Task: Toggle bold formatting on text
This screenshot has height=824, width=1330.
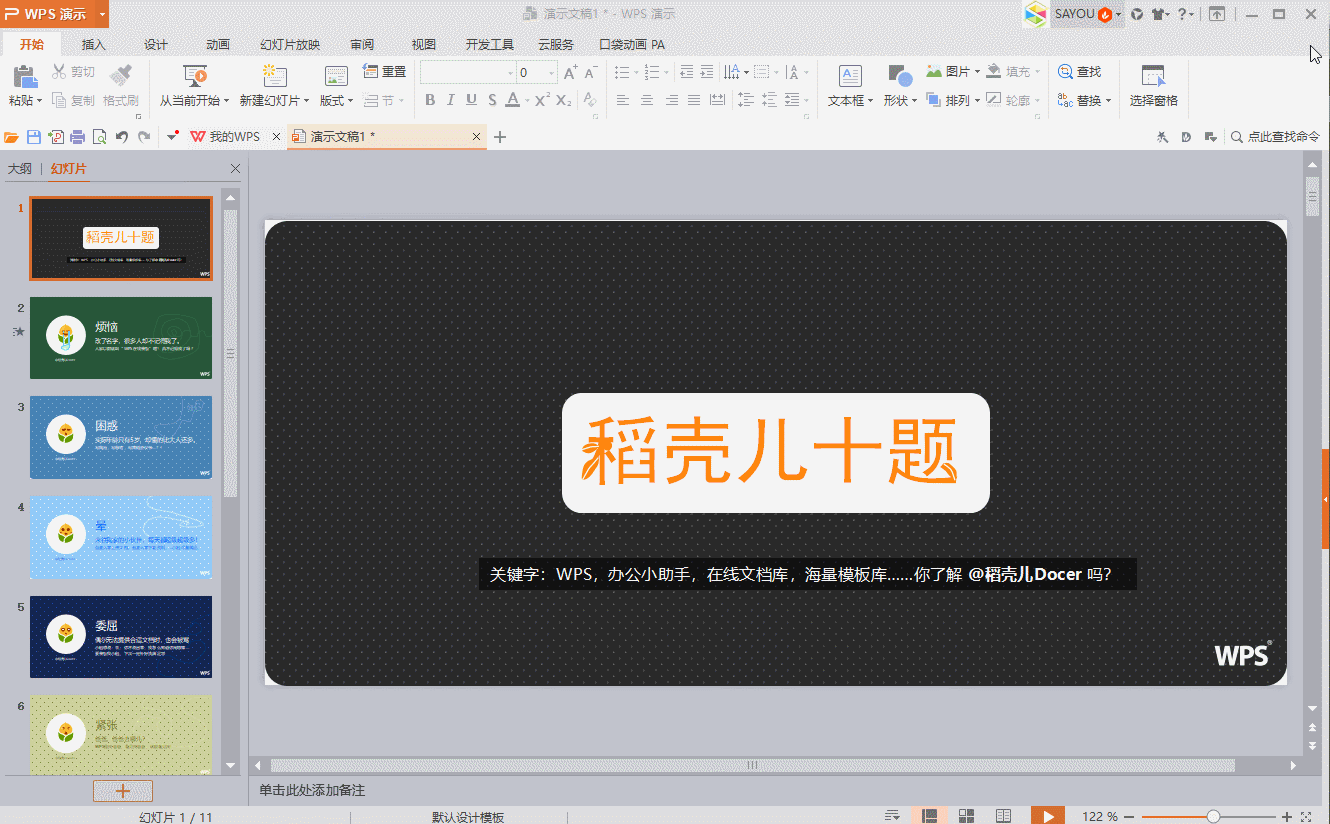Action: pos(430,100)
